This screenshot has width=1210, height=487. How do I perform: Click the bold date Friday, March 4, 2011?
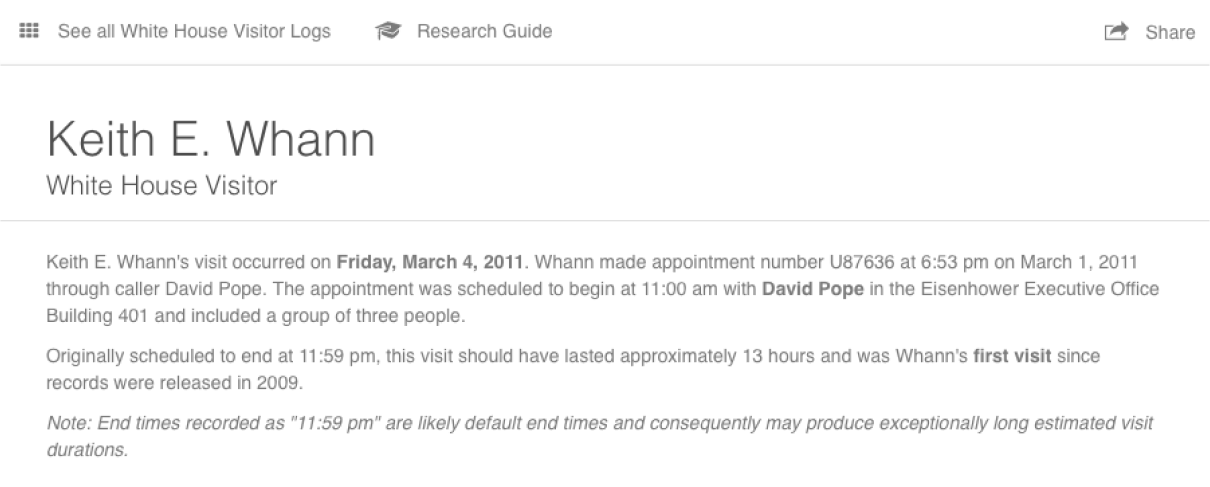click(431, 263)
